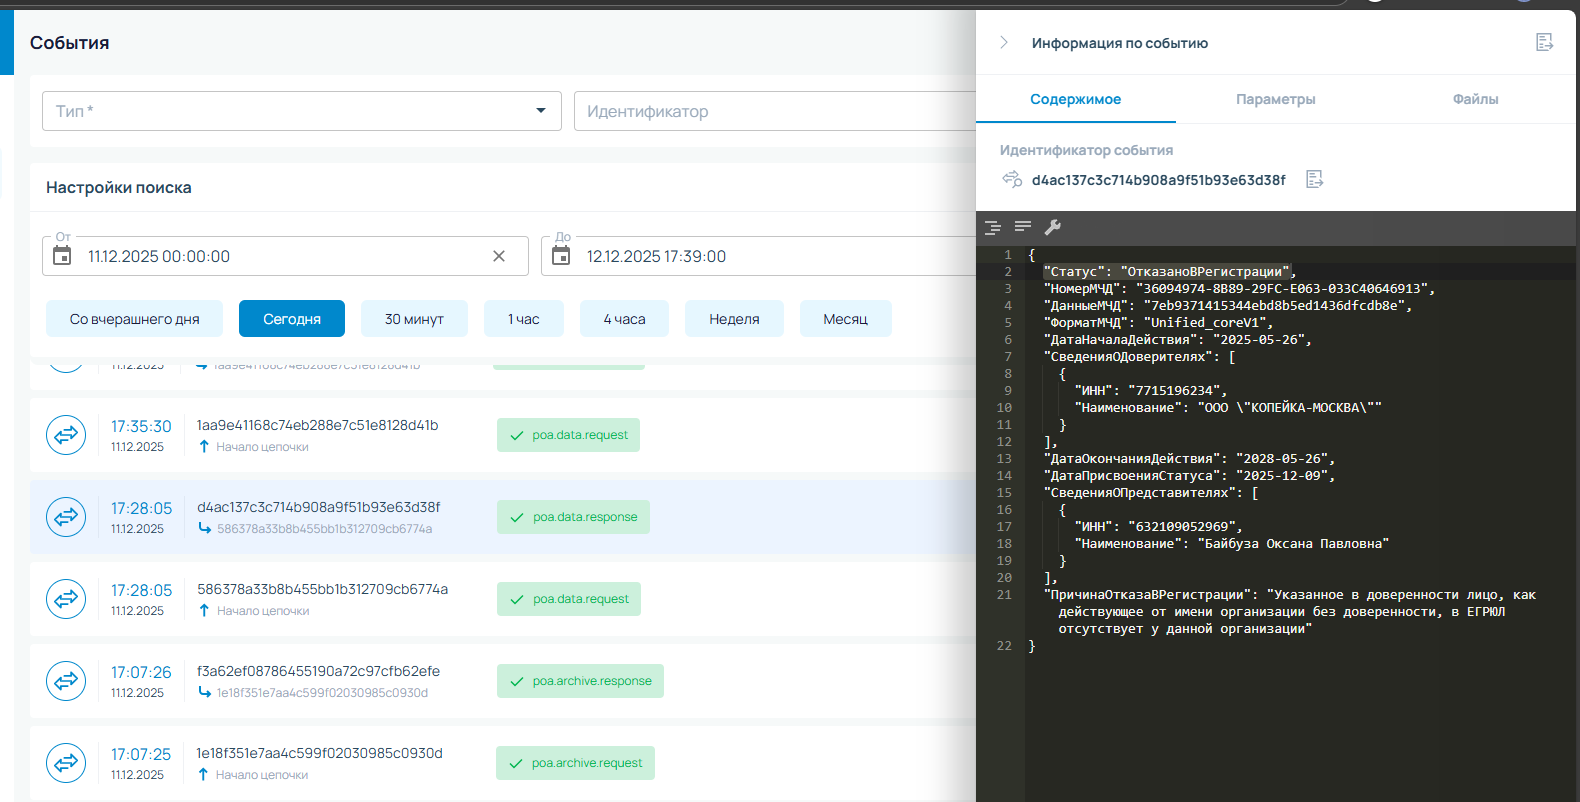
Task: Select the 'Сегодня' quick filter
Action: tap(291, 319)
